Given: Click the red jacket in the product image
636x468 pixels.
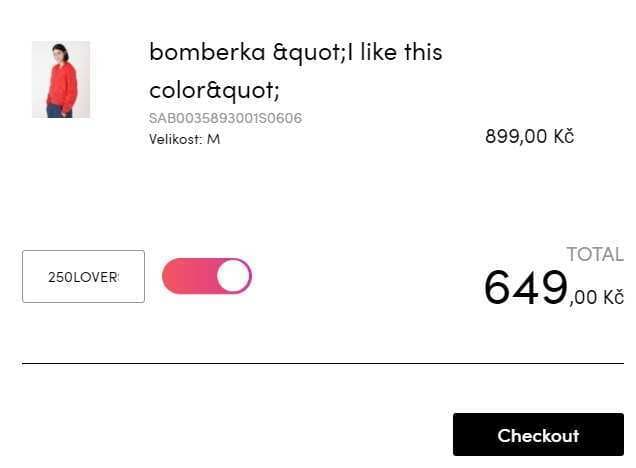Looking at the screenshot, I should click(61, 85).
